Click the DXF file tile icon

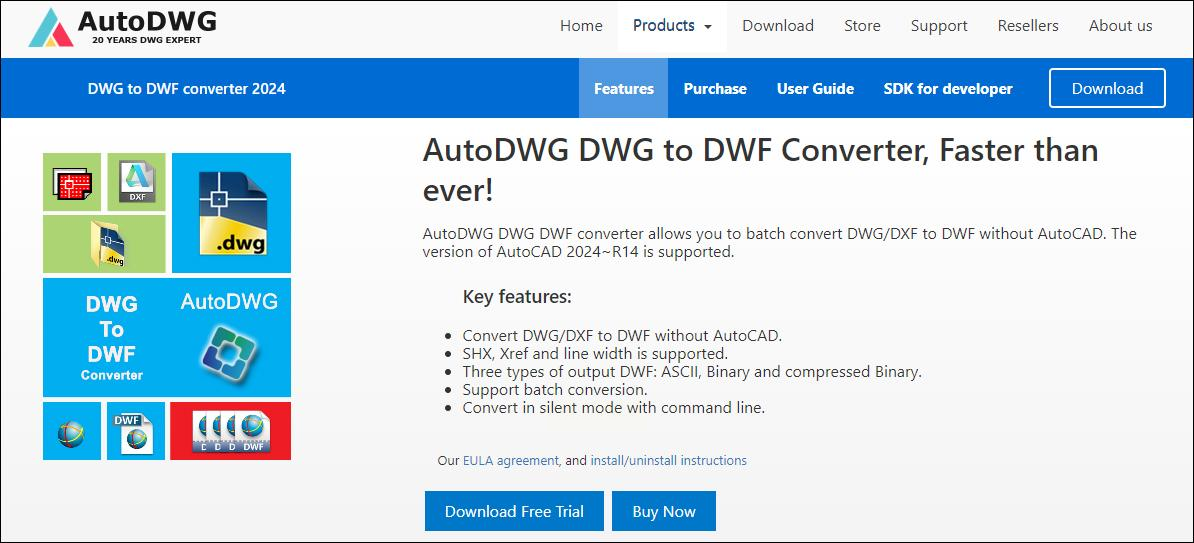[x=136, y=182]
